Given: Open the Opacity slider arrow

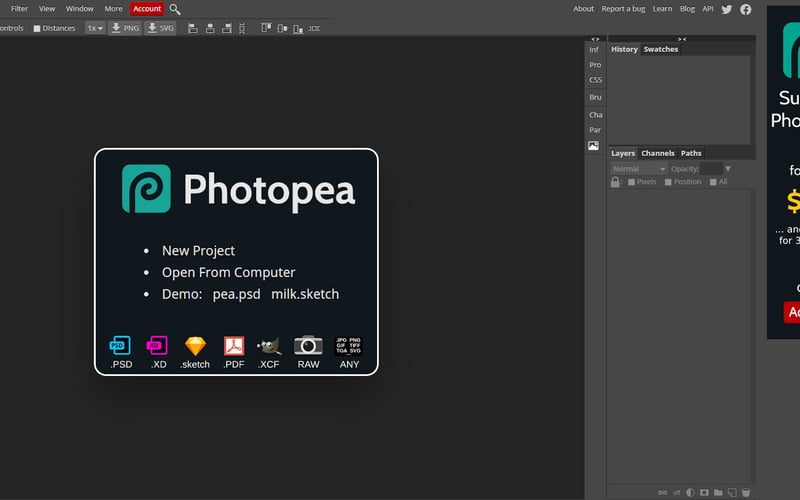Looking at the screenshot, I should click(728, 169).
